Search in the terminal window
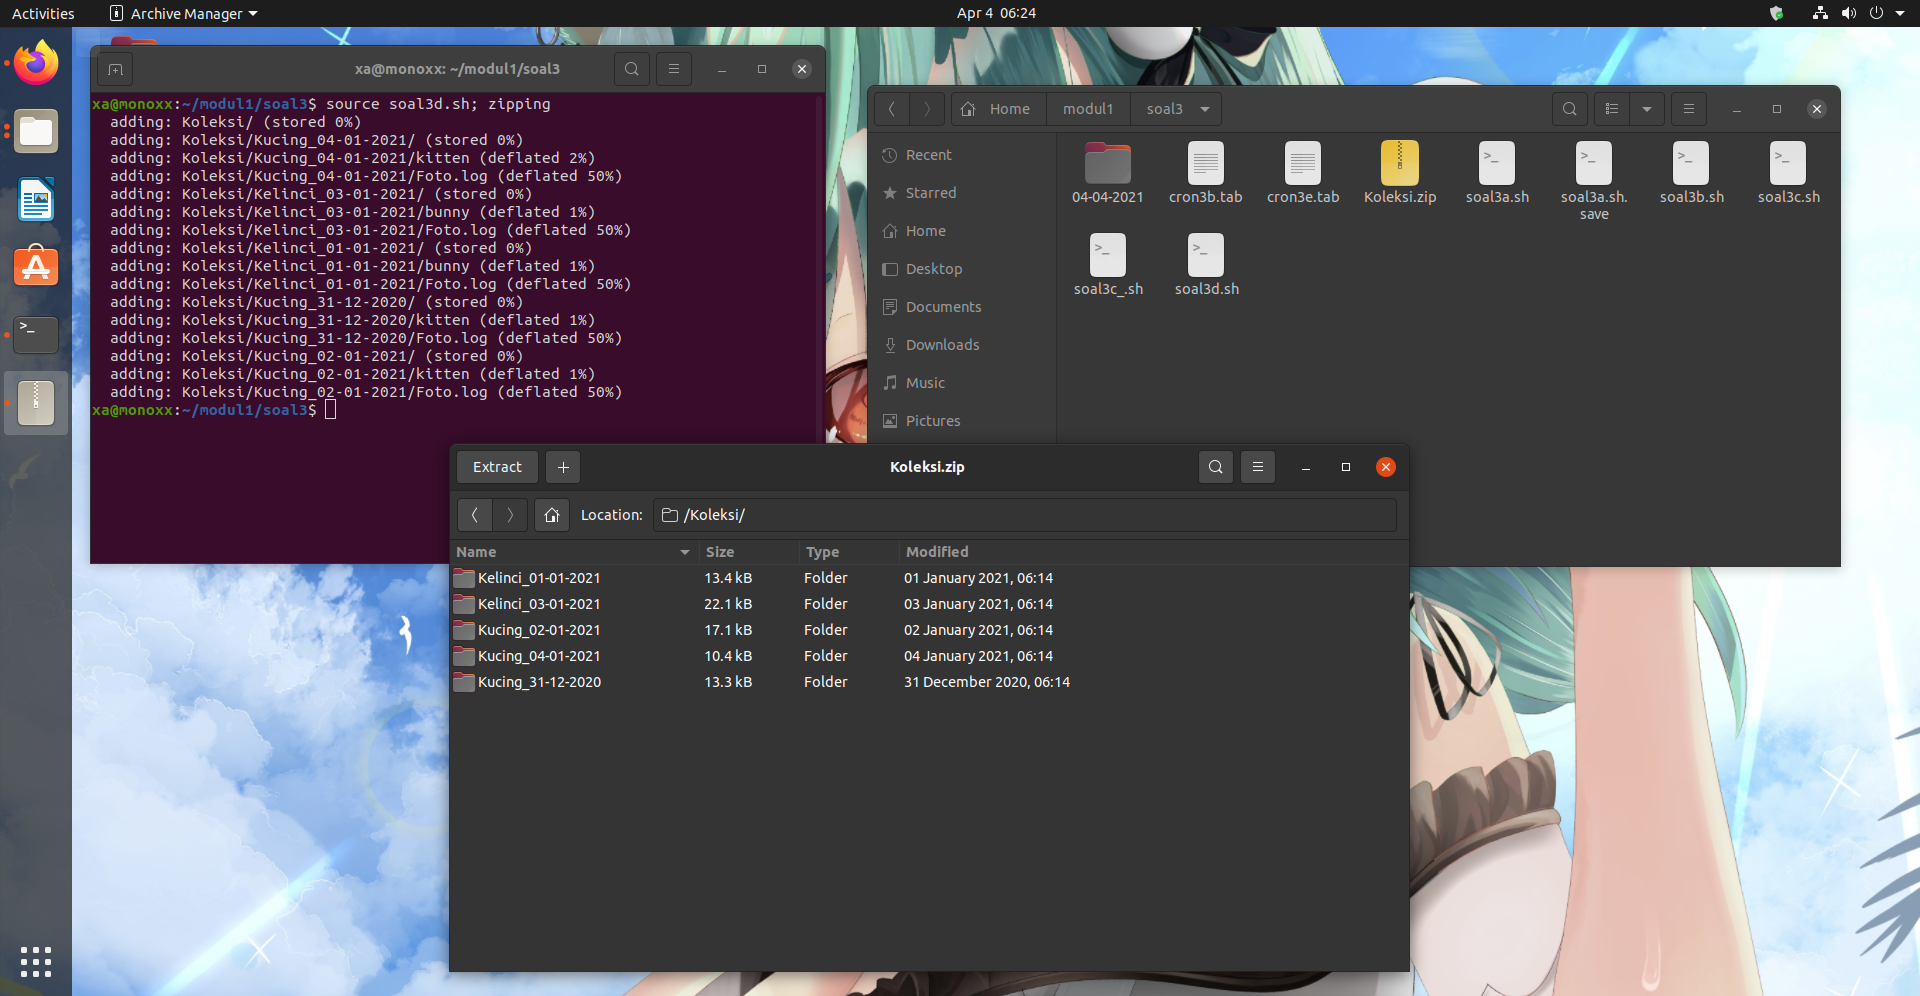Viewport: 1920px width, 996px height. click(x=632, y=69)
